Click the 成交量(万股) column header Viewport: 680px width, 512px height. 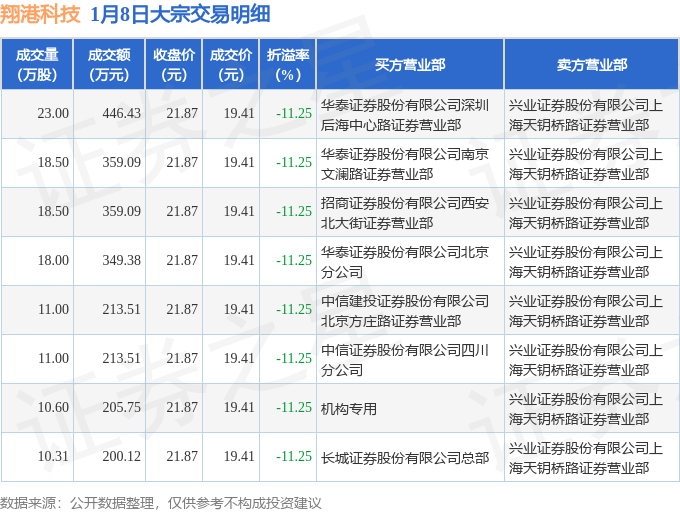37,65
